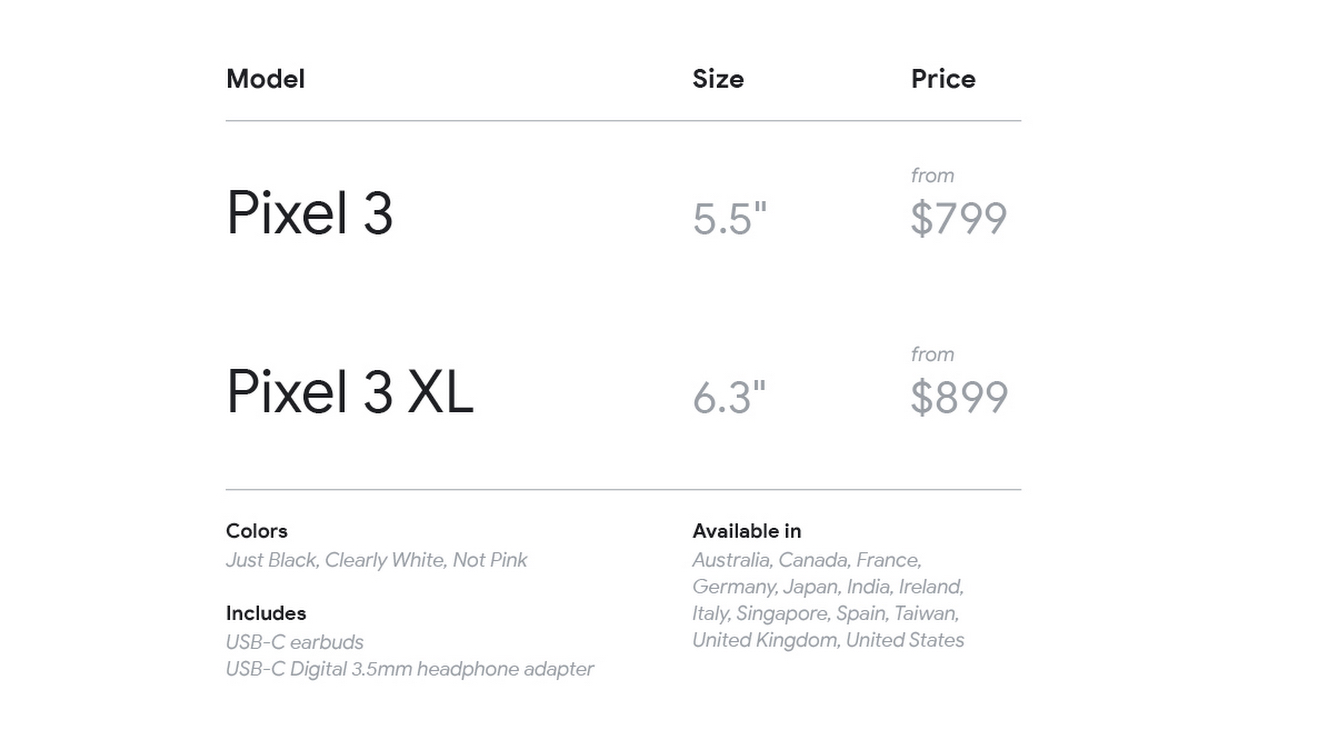Click the Model column header
The width and height of the screenshot is (1318, 751).
click(265, 79)
